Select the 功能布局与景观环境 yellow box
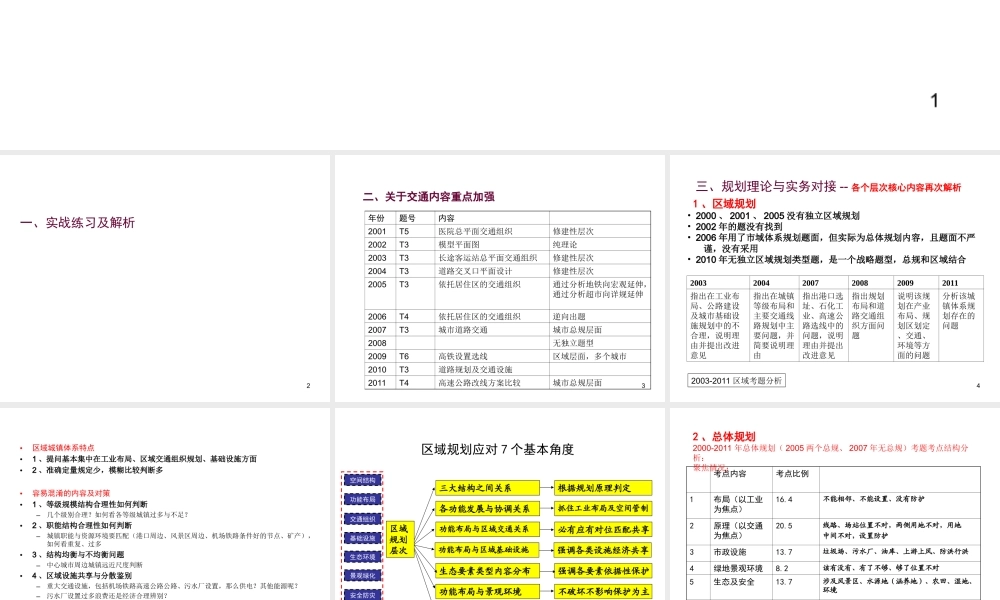1000x600 pixels. [x=487, y=591]
